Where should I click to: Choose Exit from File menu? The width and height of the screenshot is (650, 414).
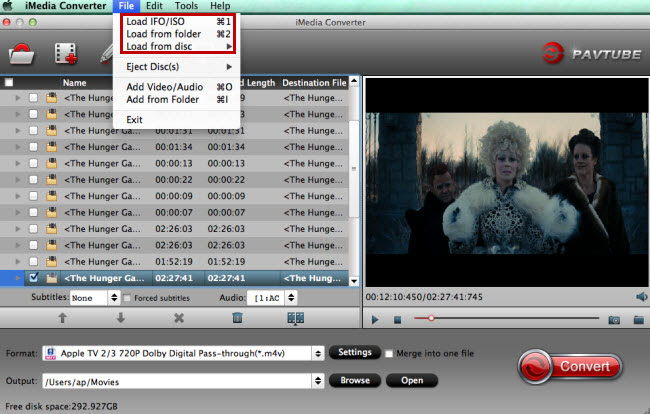(x=177, y=120)
